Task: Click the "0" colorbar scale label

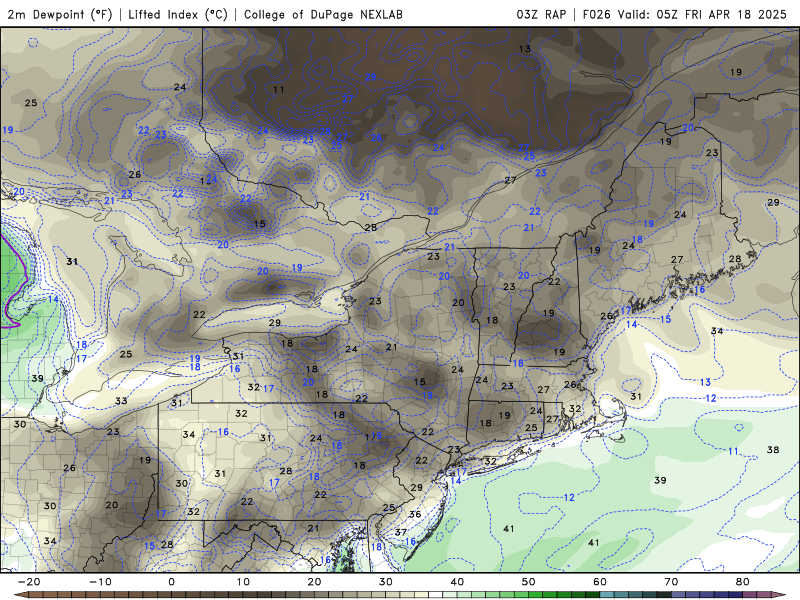Action: 171,582
